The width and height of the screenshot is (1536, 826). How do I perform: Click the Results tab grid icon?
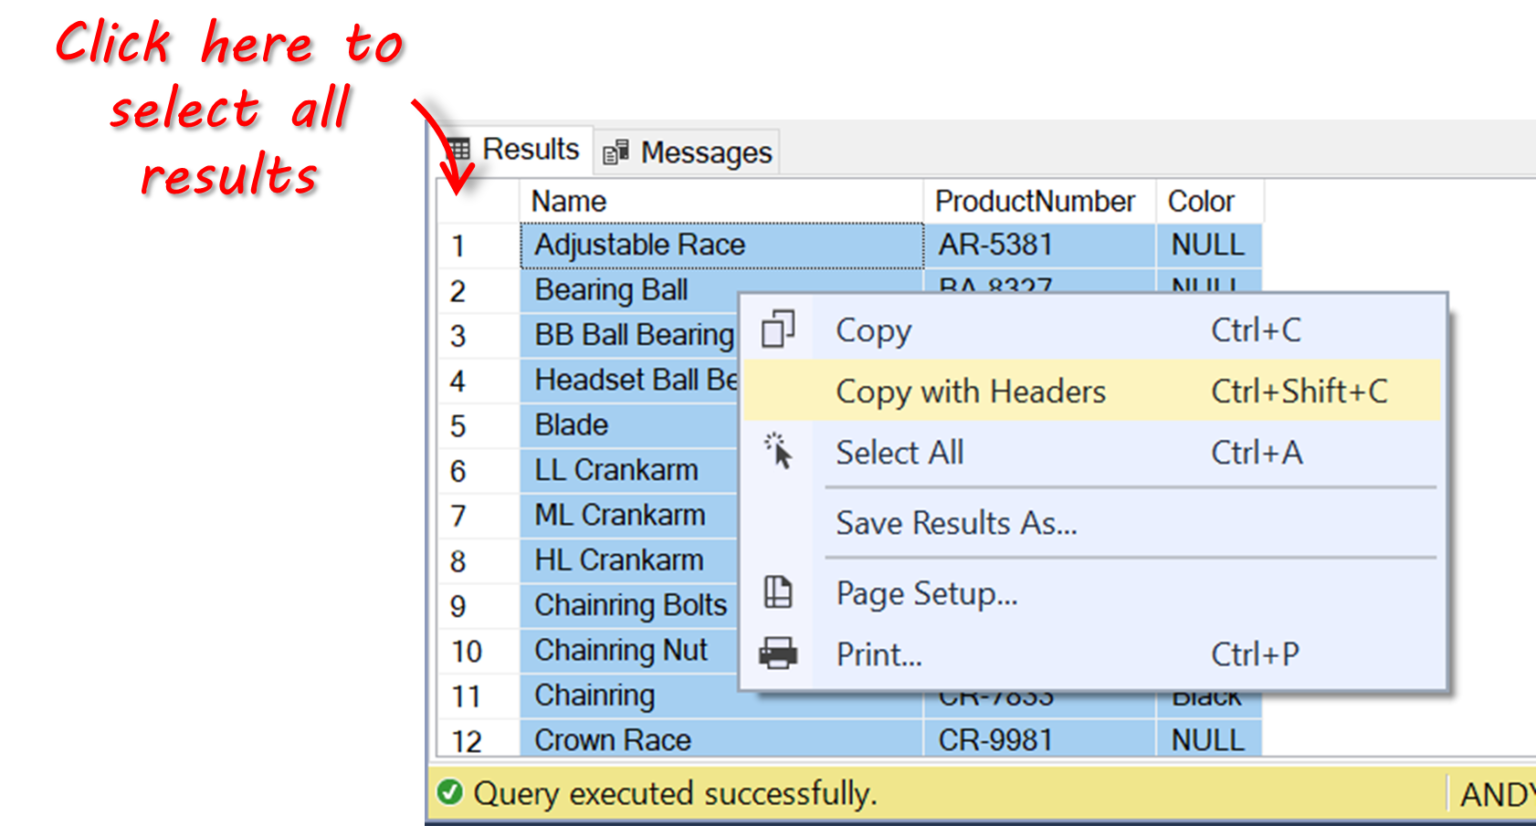click(x=459, y=149)
